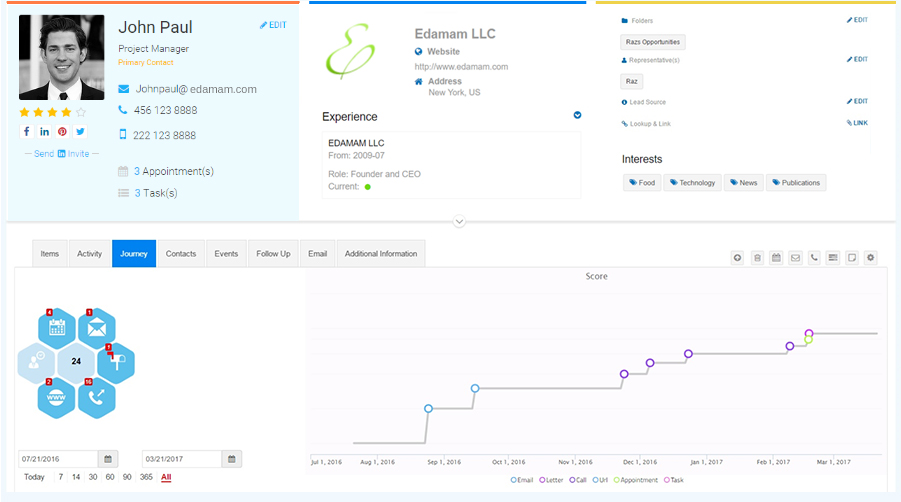
Task: Toggle the Task series in chart legend
Action: (674, 480)
